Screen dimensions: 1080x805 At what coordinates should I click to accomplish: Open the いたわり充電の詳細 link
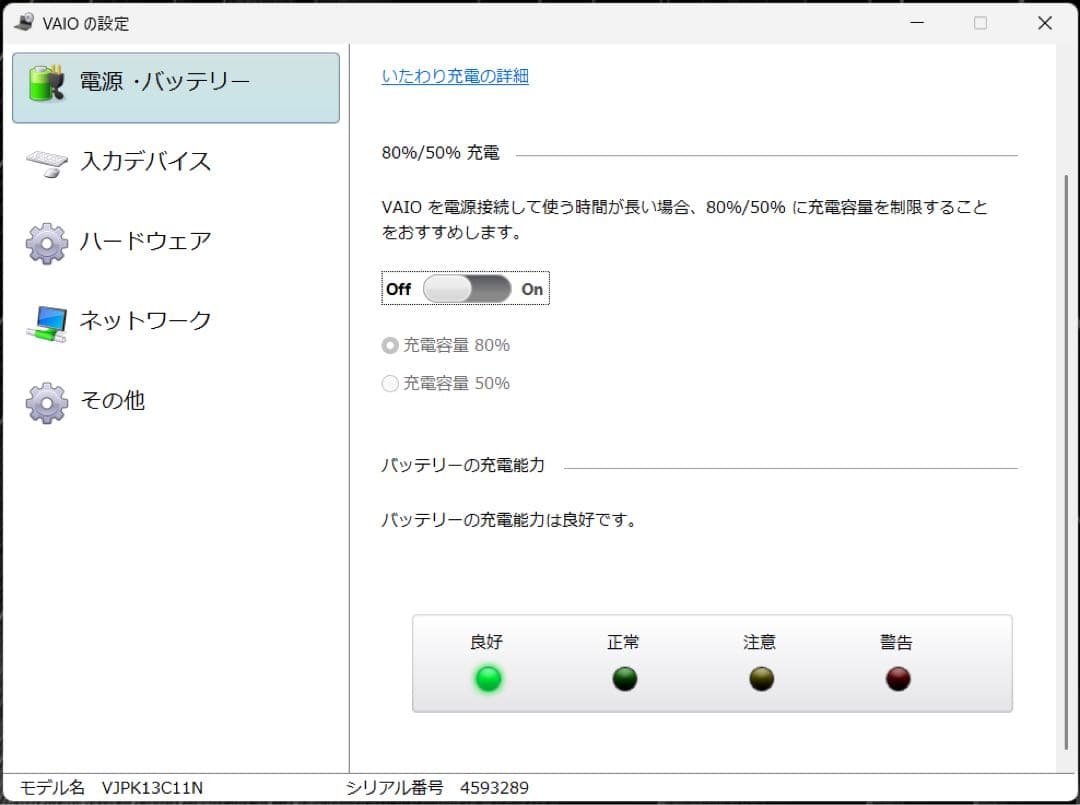pyautogui.click(x=455, y=75)
